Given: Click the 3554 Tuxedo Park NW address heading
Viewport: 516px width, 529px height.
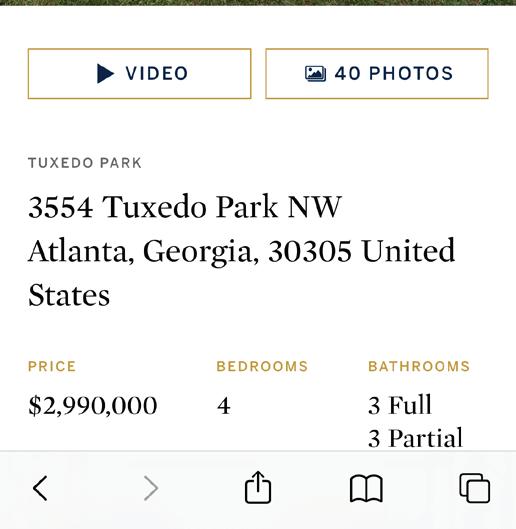Looking at the screenshot, I should point(185,206).
